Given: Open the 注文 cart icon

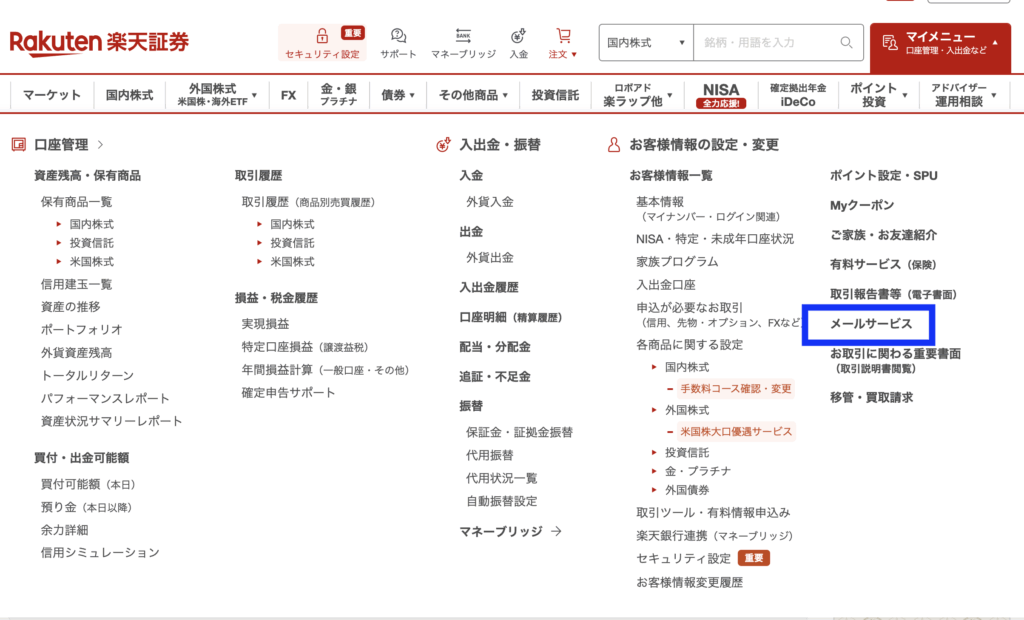Looking at the screenshot, I should tap(564, 35).
